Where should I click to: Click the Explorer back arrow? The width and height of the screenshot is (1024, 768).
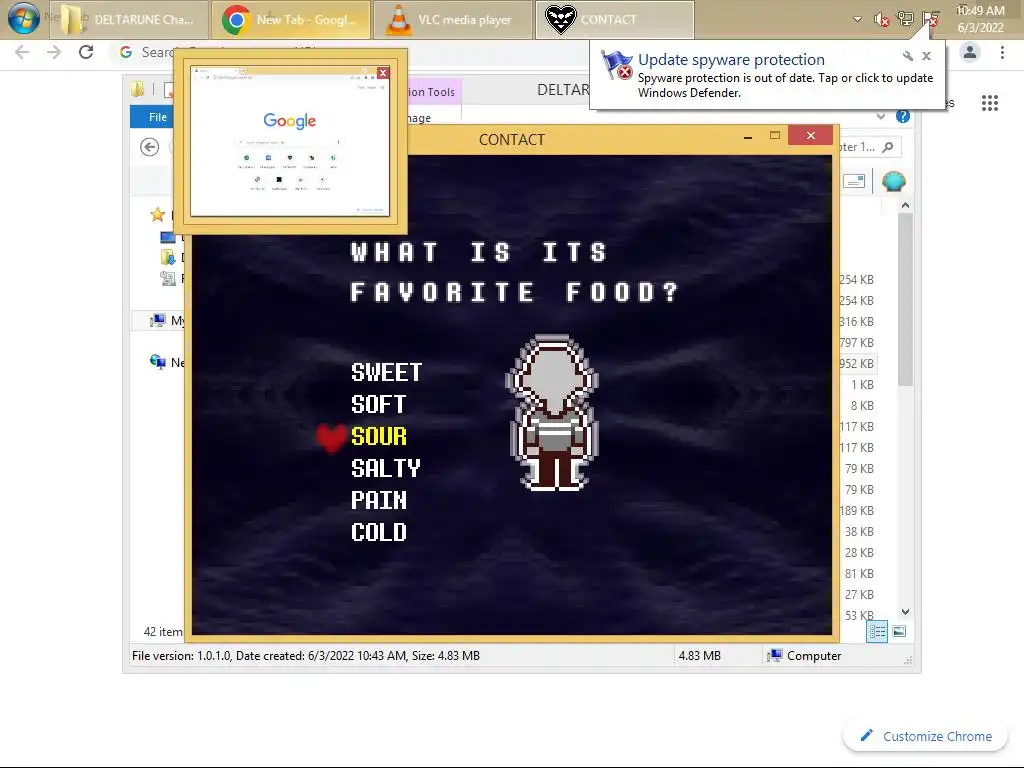click(150, 147)
